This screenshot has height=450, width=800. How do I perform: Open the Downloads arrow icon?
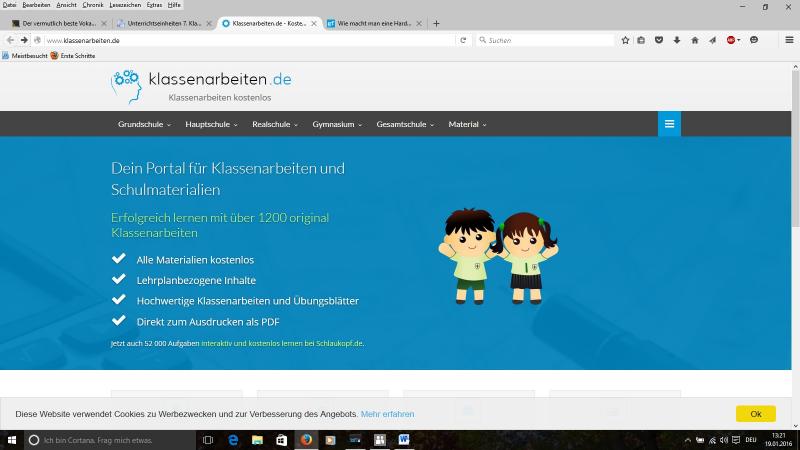coord(677,40)
